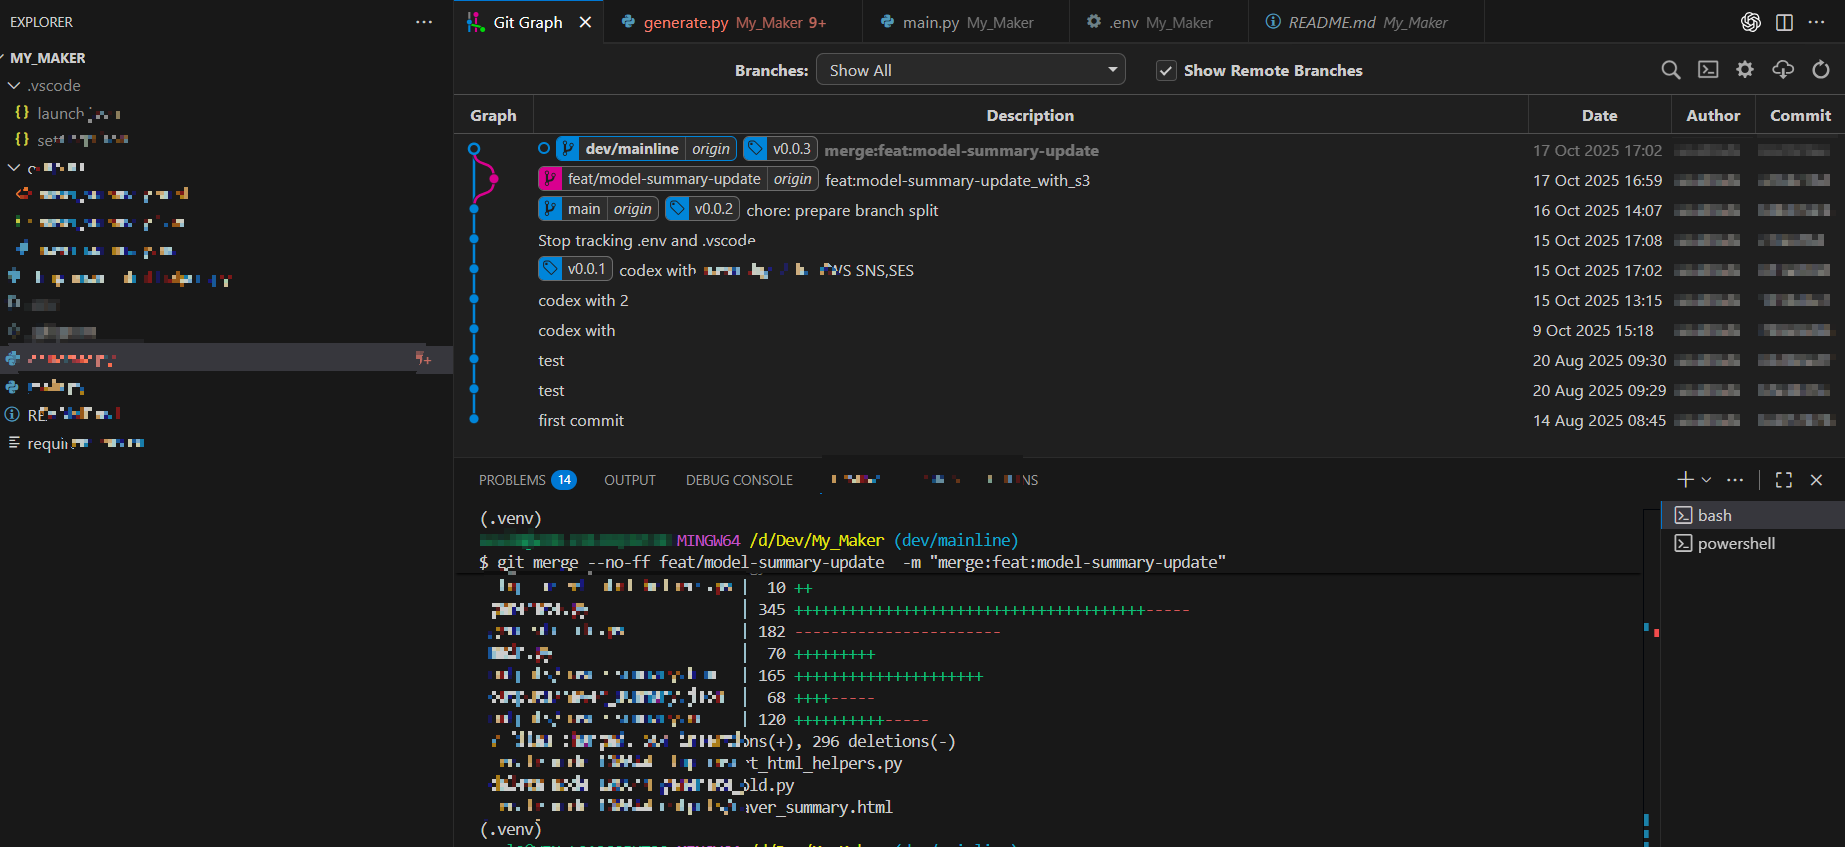
Task: Click the Author column header
Action: (x=1713, y=115)
